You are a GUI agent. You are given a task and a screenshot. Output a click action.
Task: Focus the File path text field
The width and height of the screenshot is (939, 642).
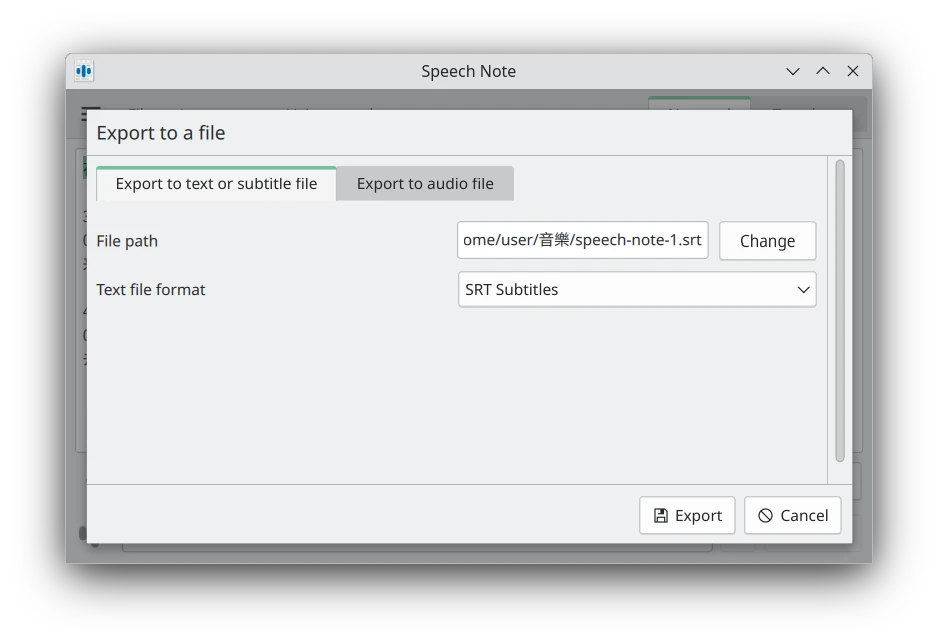pyautogui.click(x=582, y=241)
